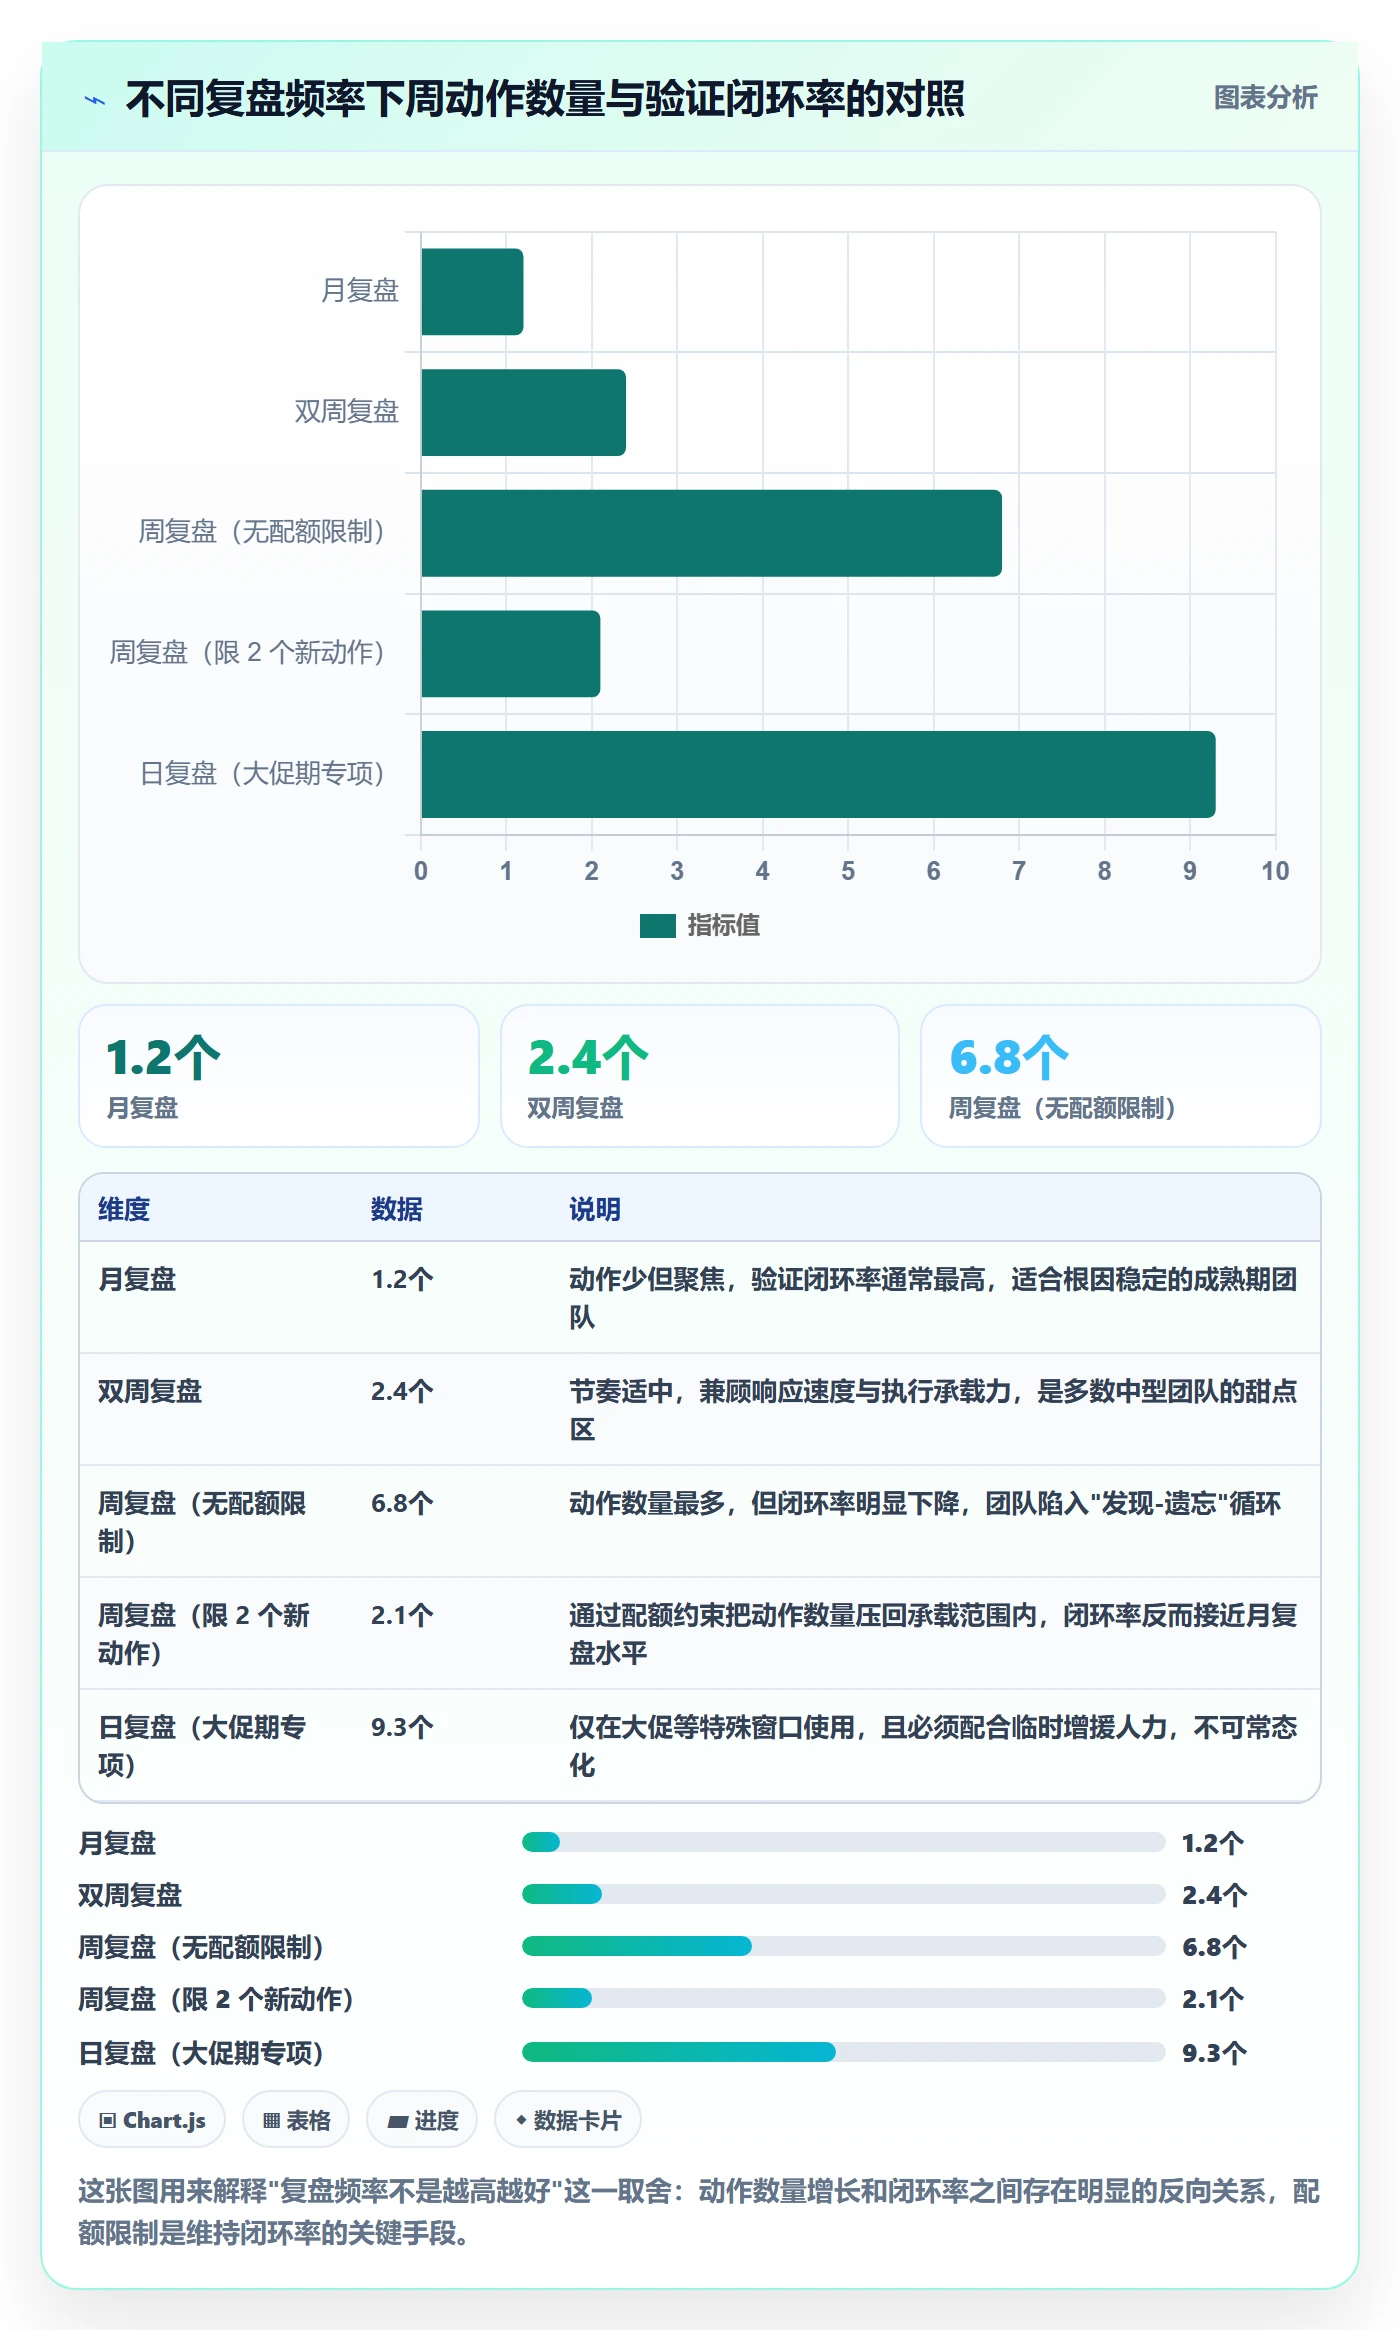This screenshot has height=2330, width=1400.
Task: Click the 表格 tag
Action: [296, 2120]
